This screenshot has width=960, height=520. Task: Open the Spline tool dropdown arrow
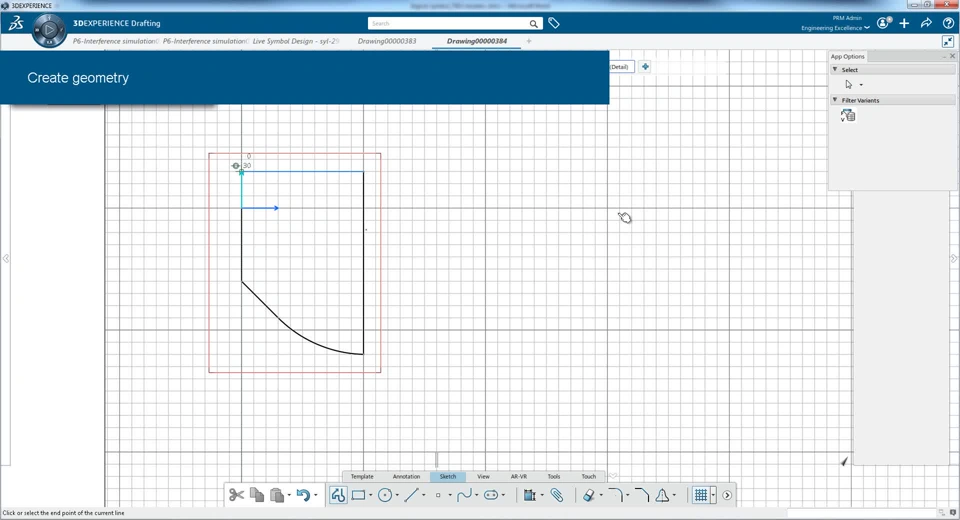(476, 496)
